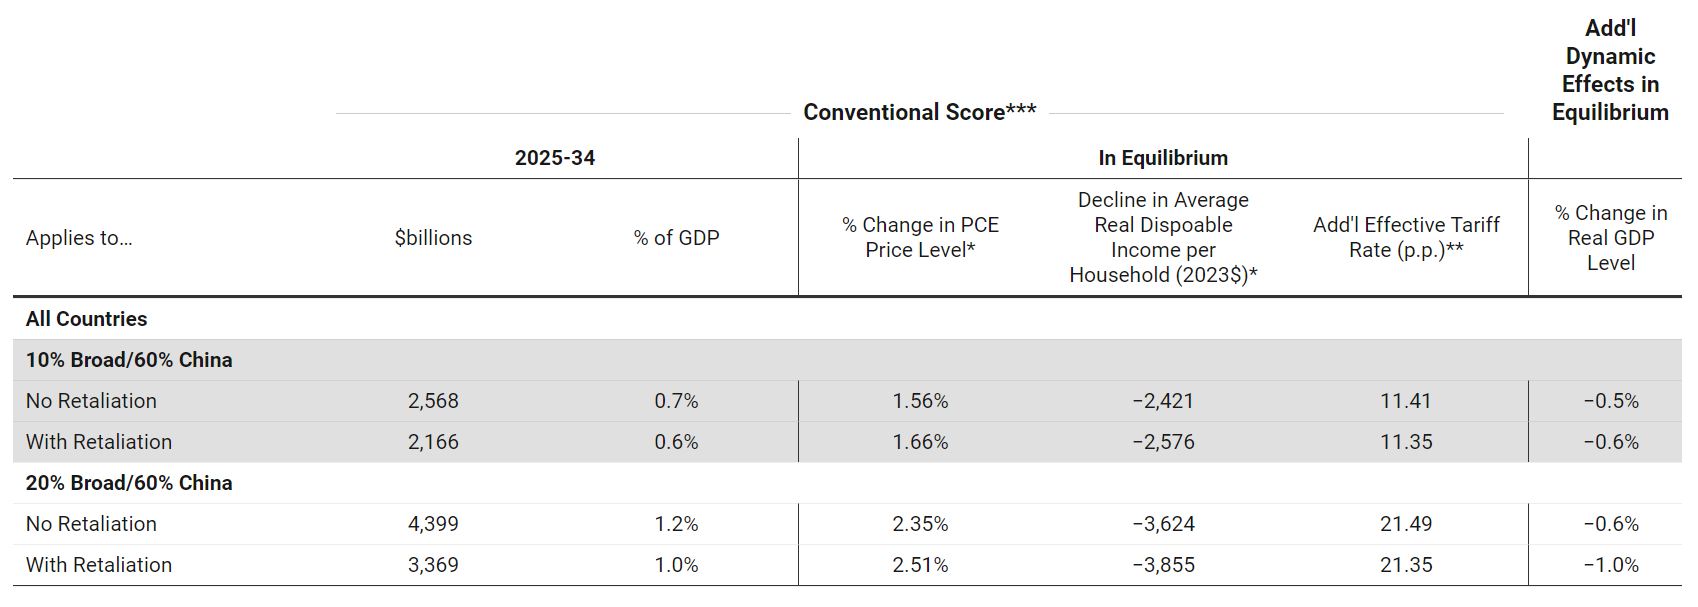
Task: Click the 2,568 billions value cell
Action: coord(433,401)
